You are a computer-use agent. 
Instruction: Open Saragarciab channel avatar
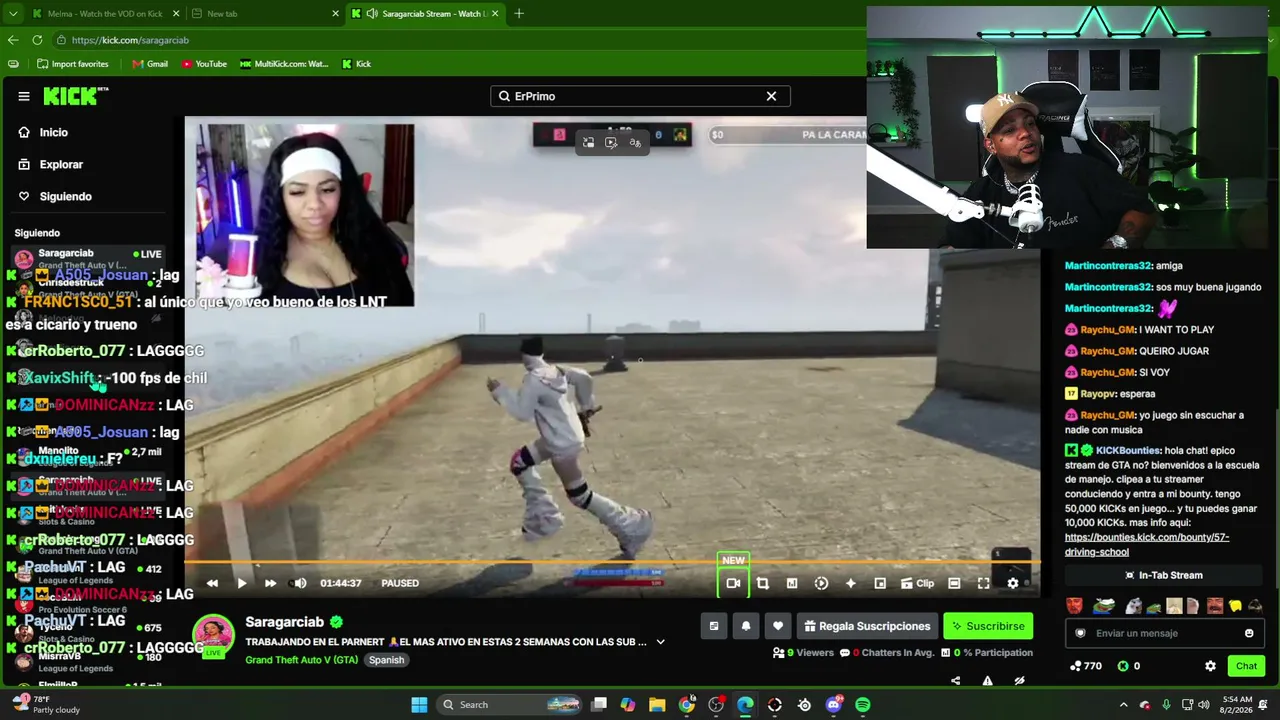tap(213, 634)
